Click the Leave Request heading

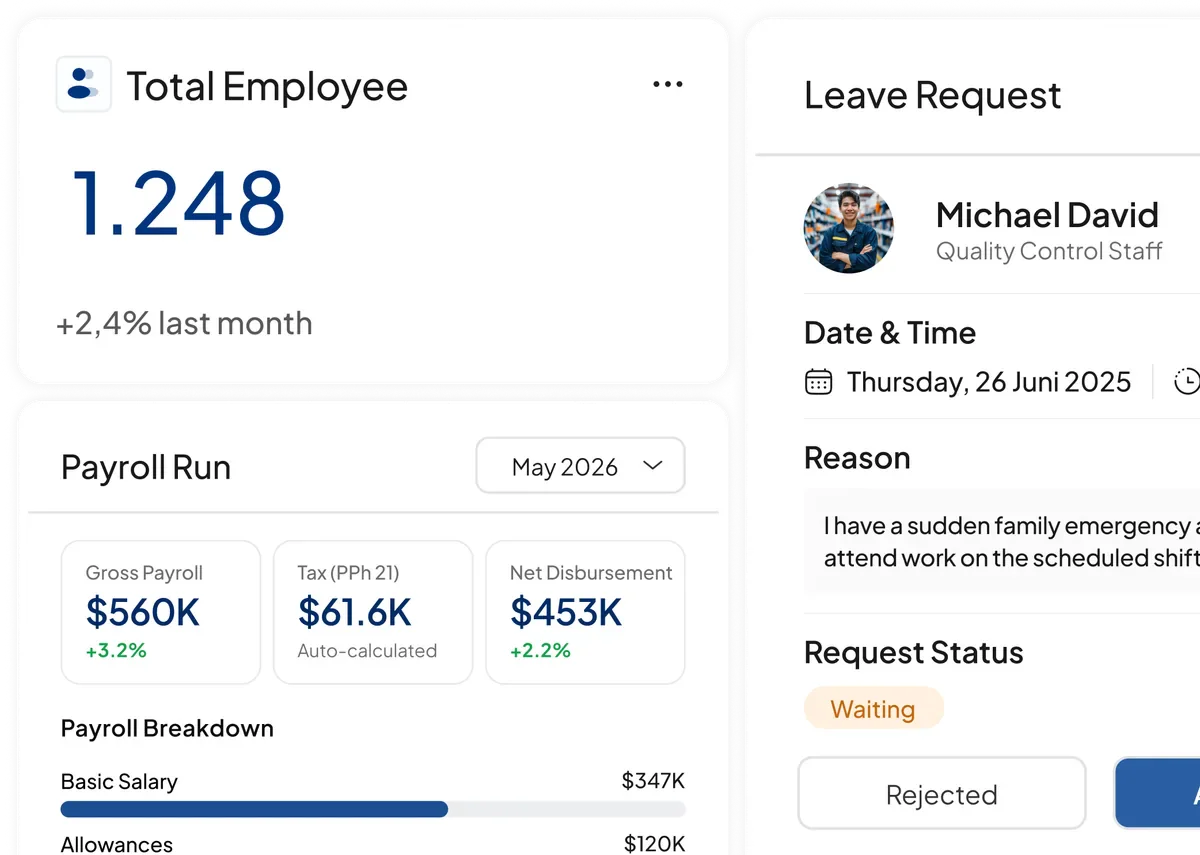[x=932, y=96]
